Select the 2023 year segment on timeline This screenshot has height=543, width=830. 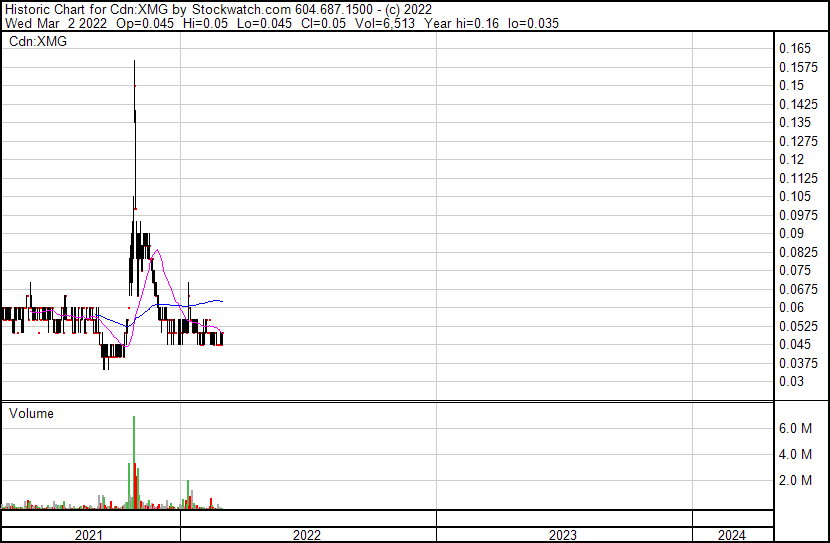564,535
